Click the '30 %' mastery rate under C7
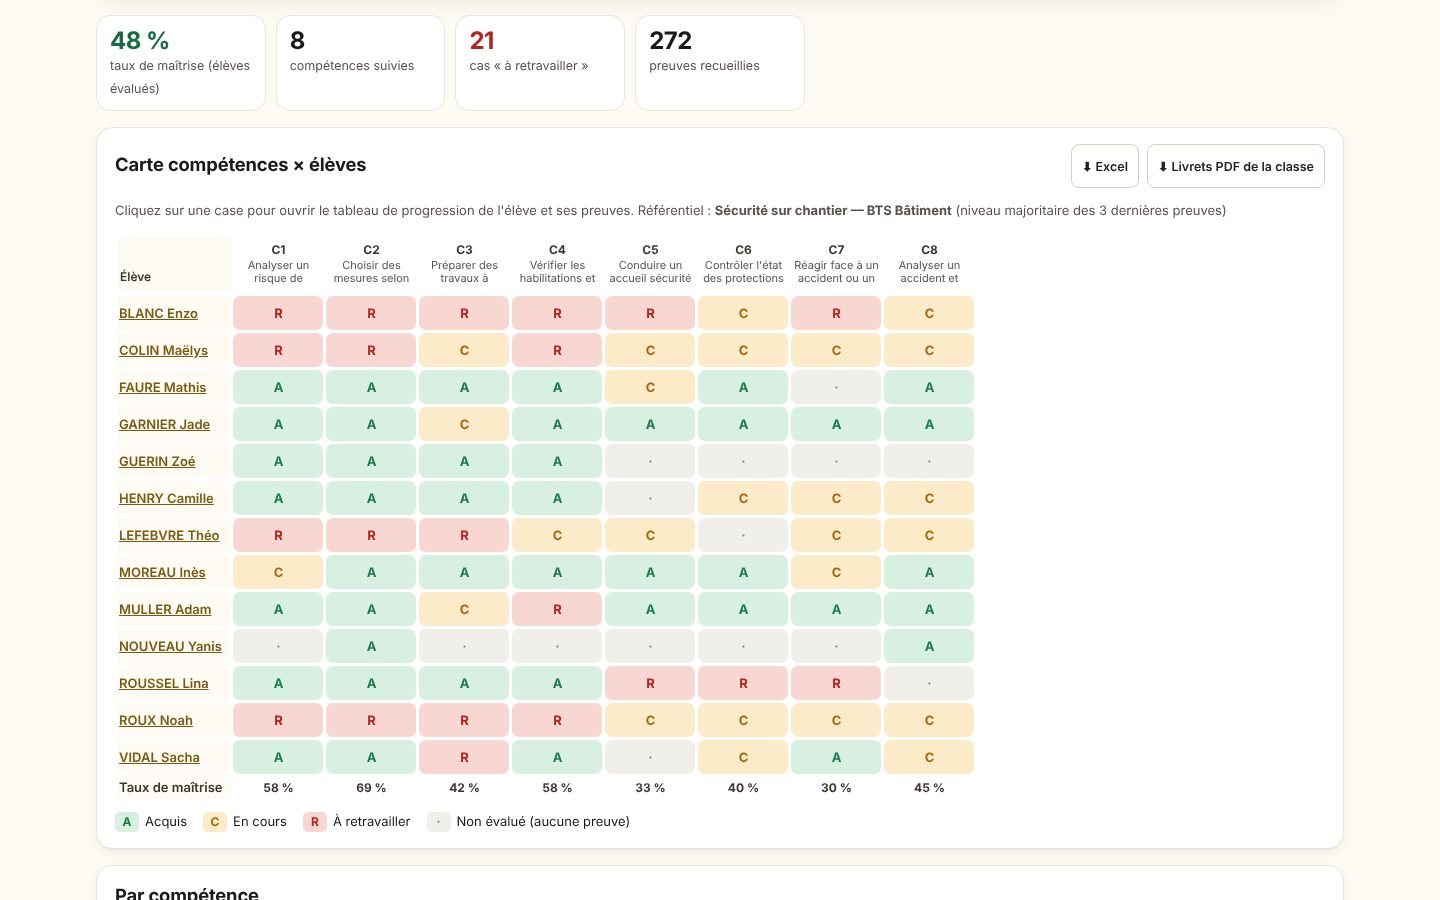The height and width of the screenshot is (900, 1440). click(x=836, y=788)
